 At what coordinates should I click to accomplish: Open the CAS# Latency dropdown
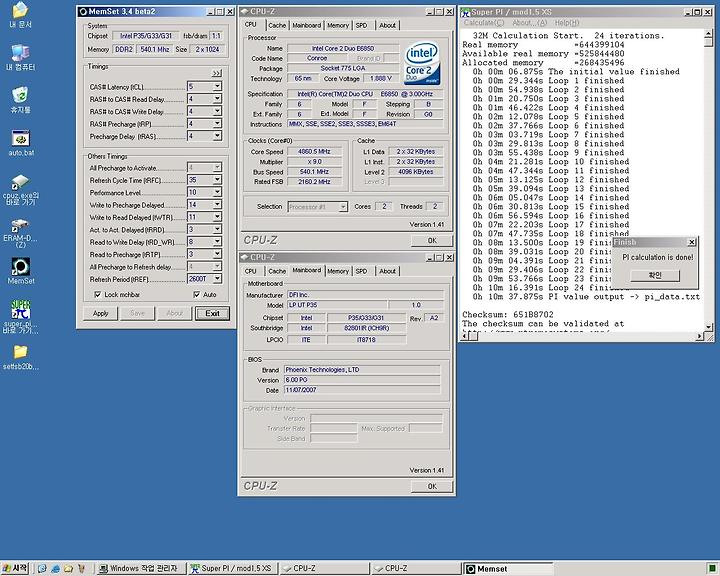[217, 86]
